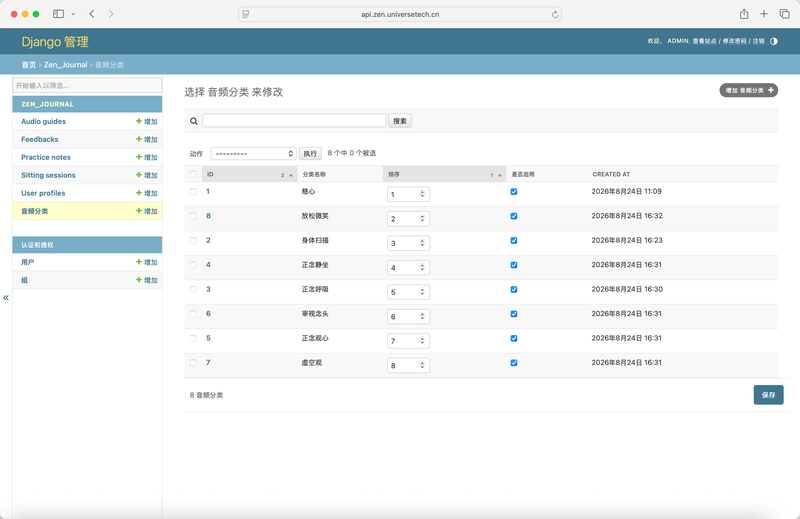Open record ID 8 link
Screen dimensions: 800x519
(208, 216)
